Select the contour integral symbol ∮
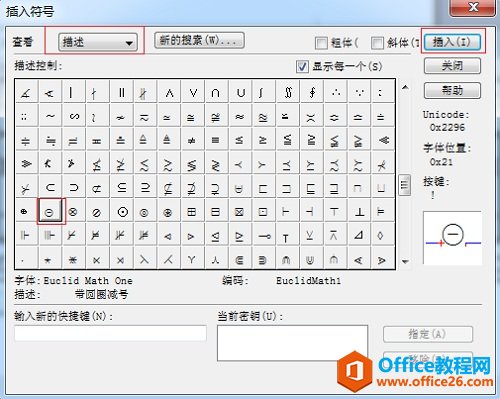 (x=312, y=92)
